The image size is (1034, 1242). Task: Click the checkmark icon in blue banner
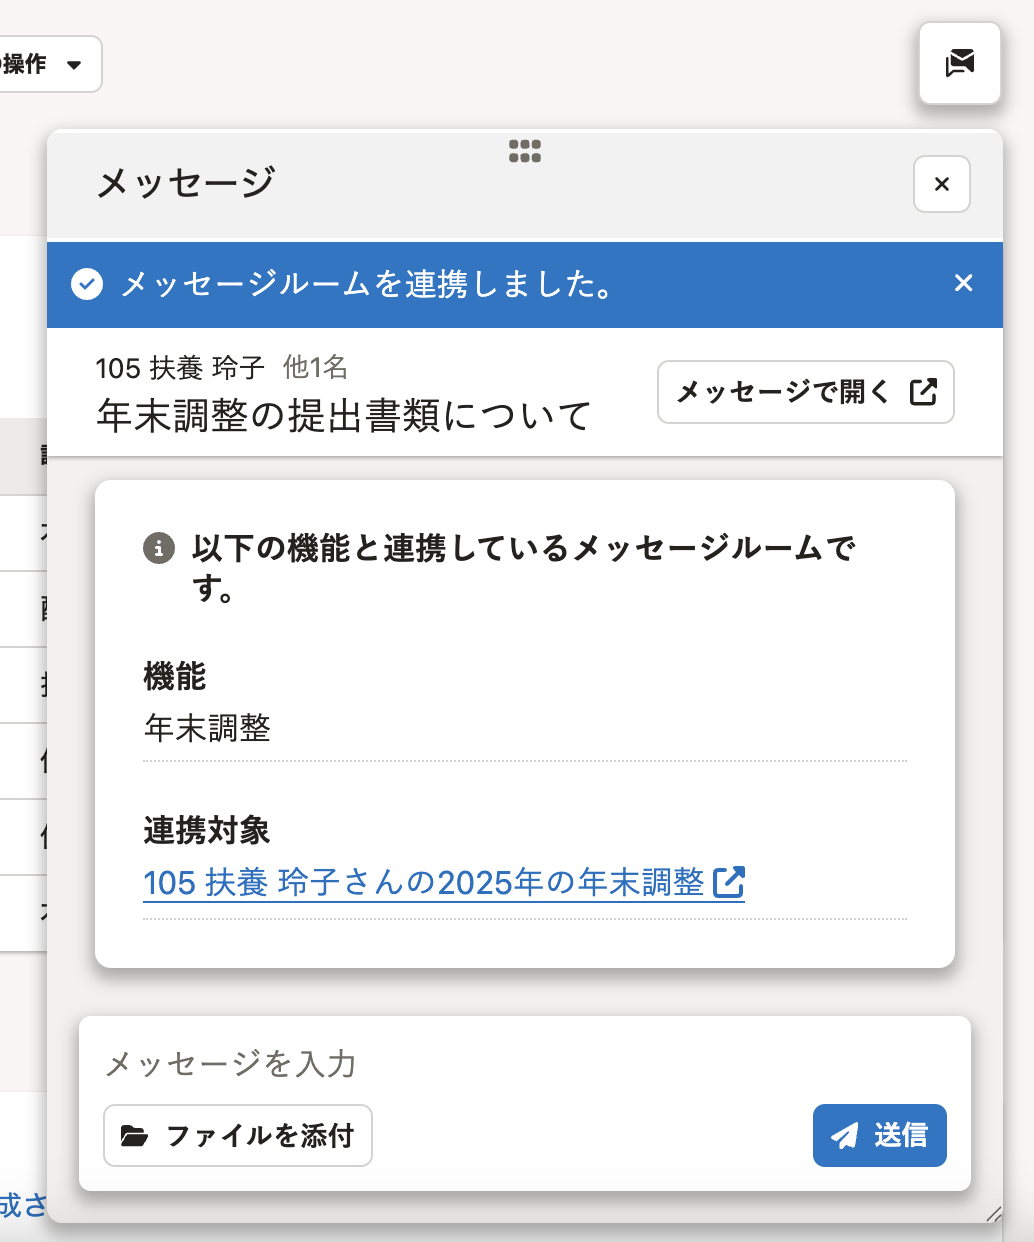click(x=87, y=285)
